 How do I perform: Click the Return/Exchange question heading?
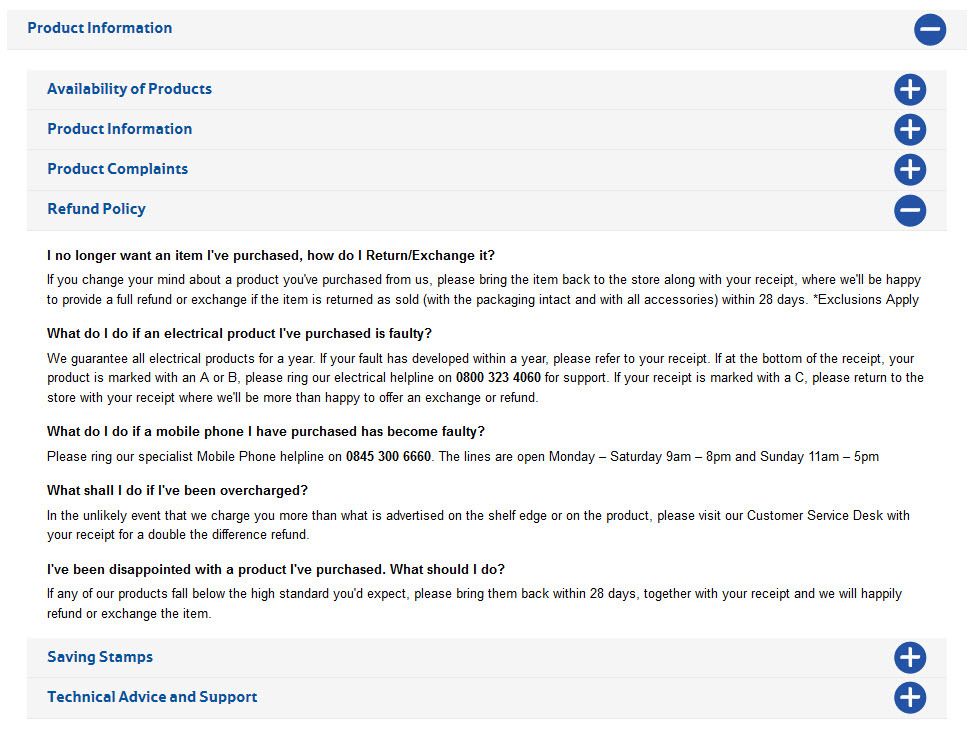click(x=271, y=255)
